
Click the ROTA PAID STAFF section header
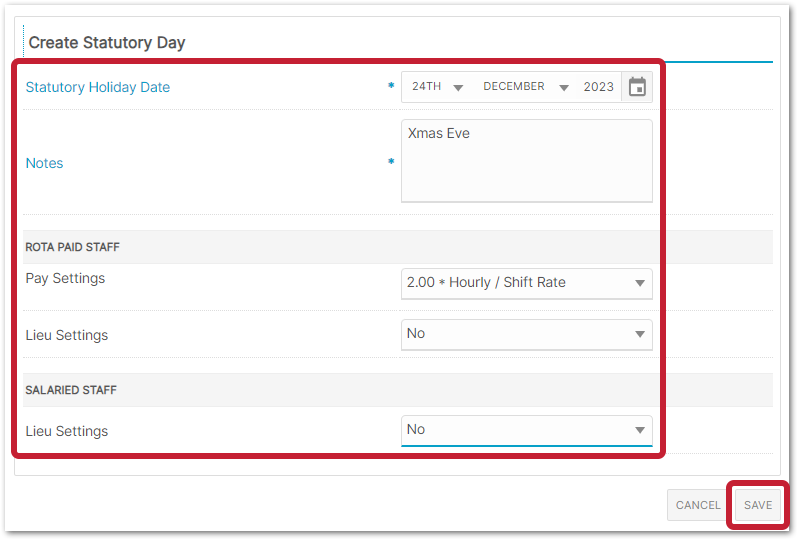coord(72,247)
